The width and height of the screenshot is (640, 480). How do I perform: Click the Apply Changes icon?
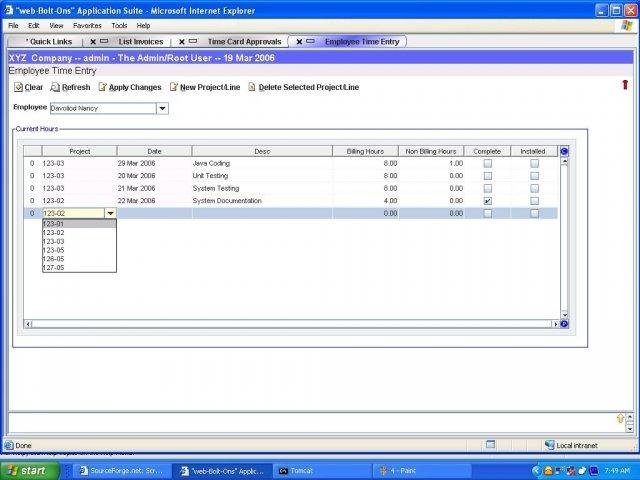[103, 87]
